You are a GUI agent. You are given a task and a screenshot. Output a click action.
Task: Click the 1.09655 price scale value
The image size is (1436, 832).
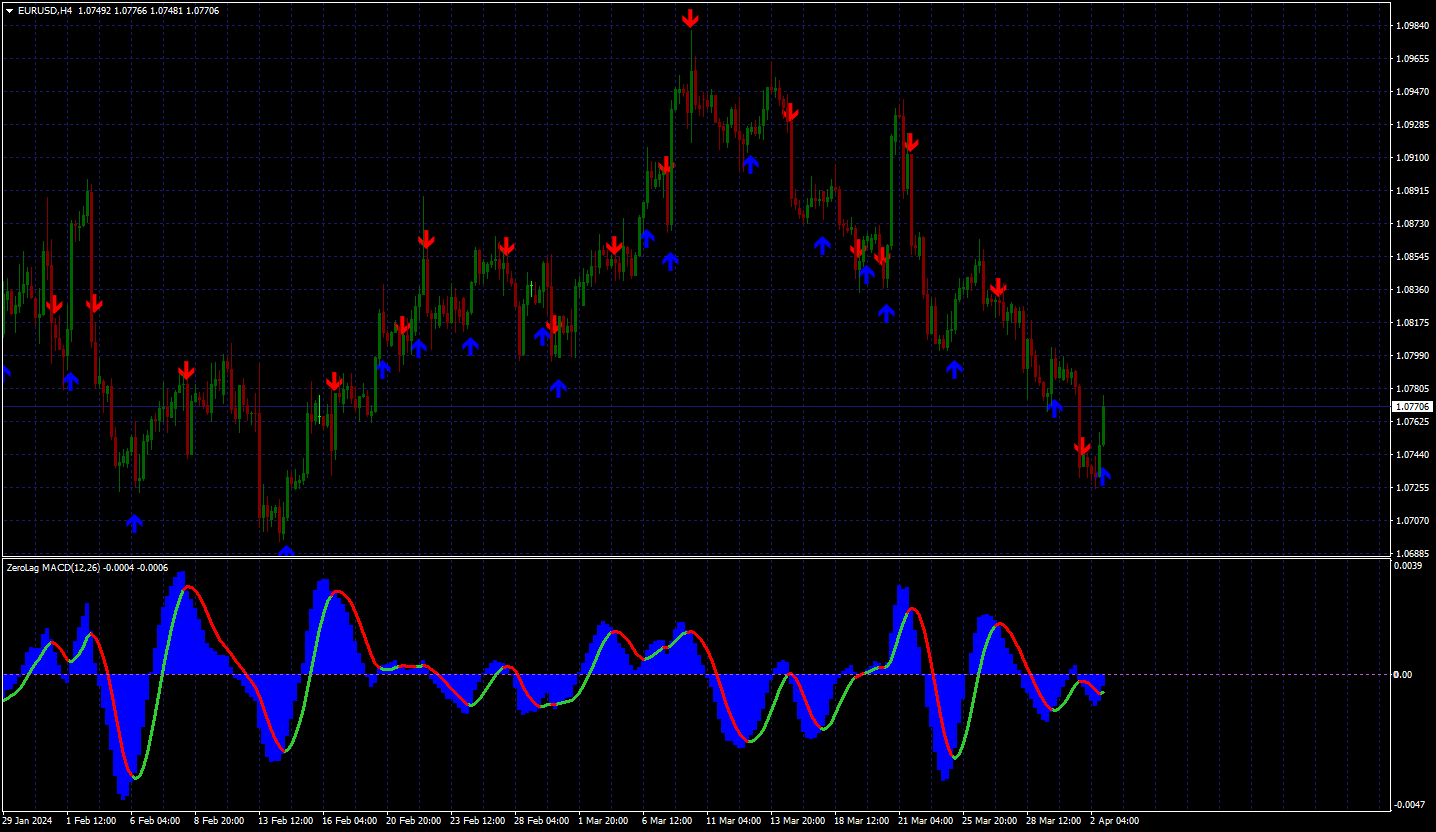1412,59
